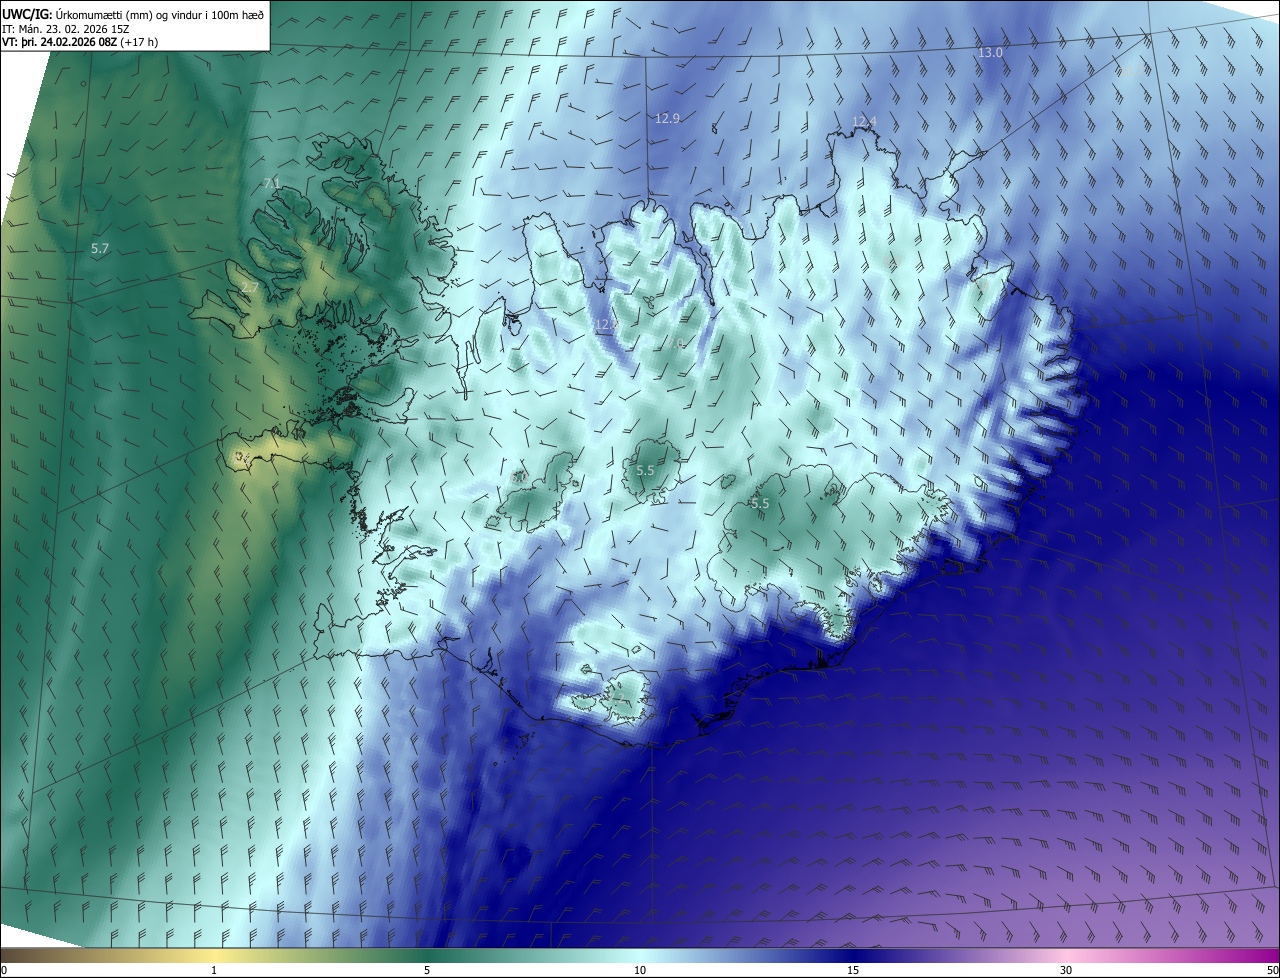Click the colorbar tick label '15'
The width and height of the screenshot is (1280, 978).
(853, 970)
